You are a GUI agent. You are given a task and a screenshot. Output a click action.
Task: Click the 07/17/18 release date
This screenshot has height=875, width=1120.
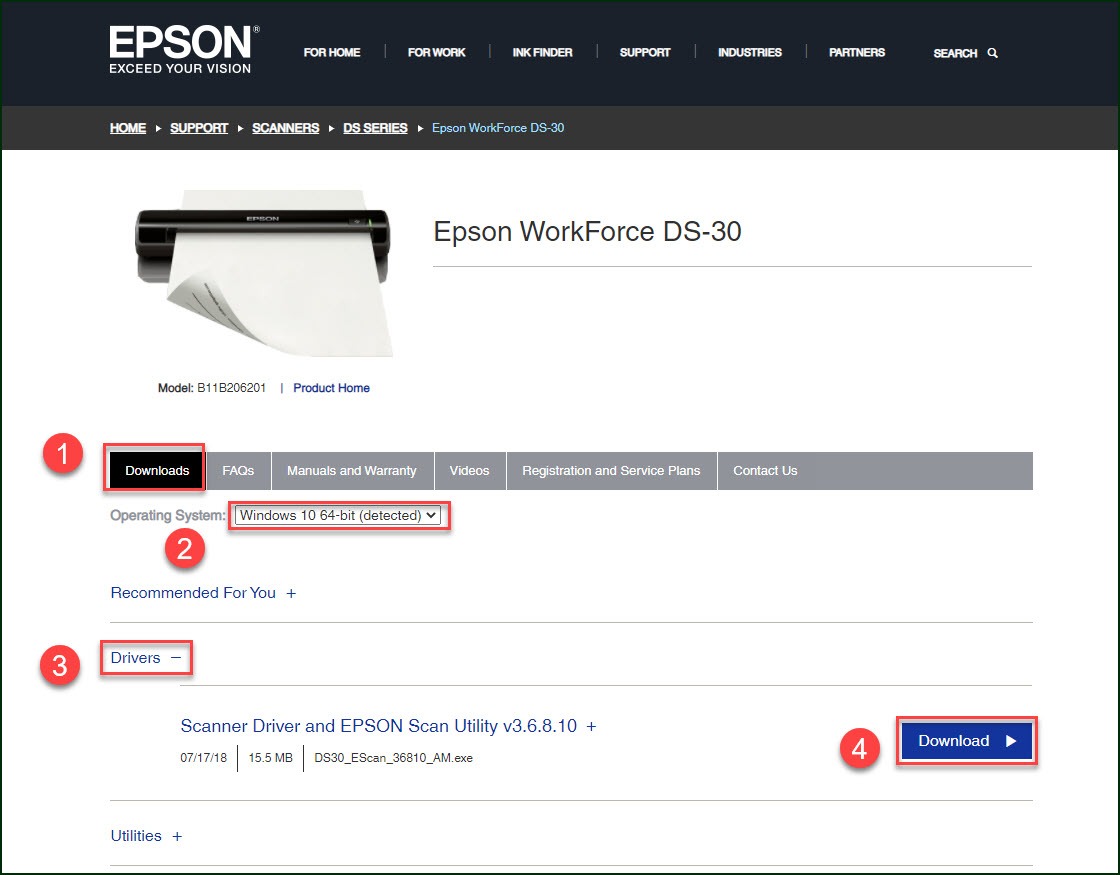click(204, 758)
